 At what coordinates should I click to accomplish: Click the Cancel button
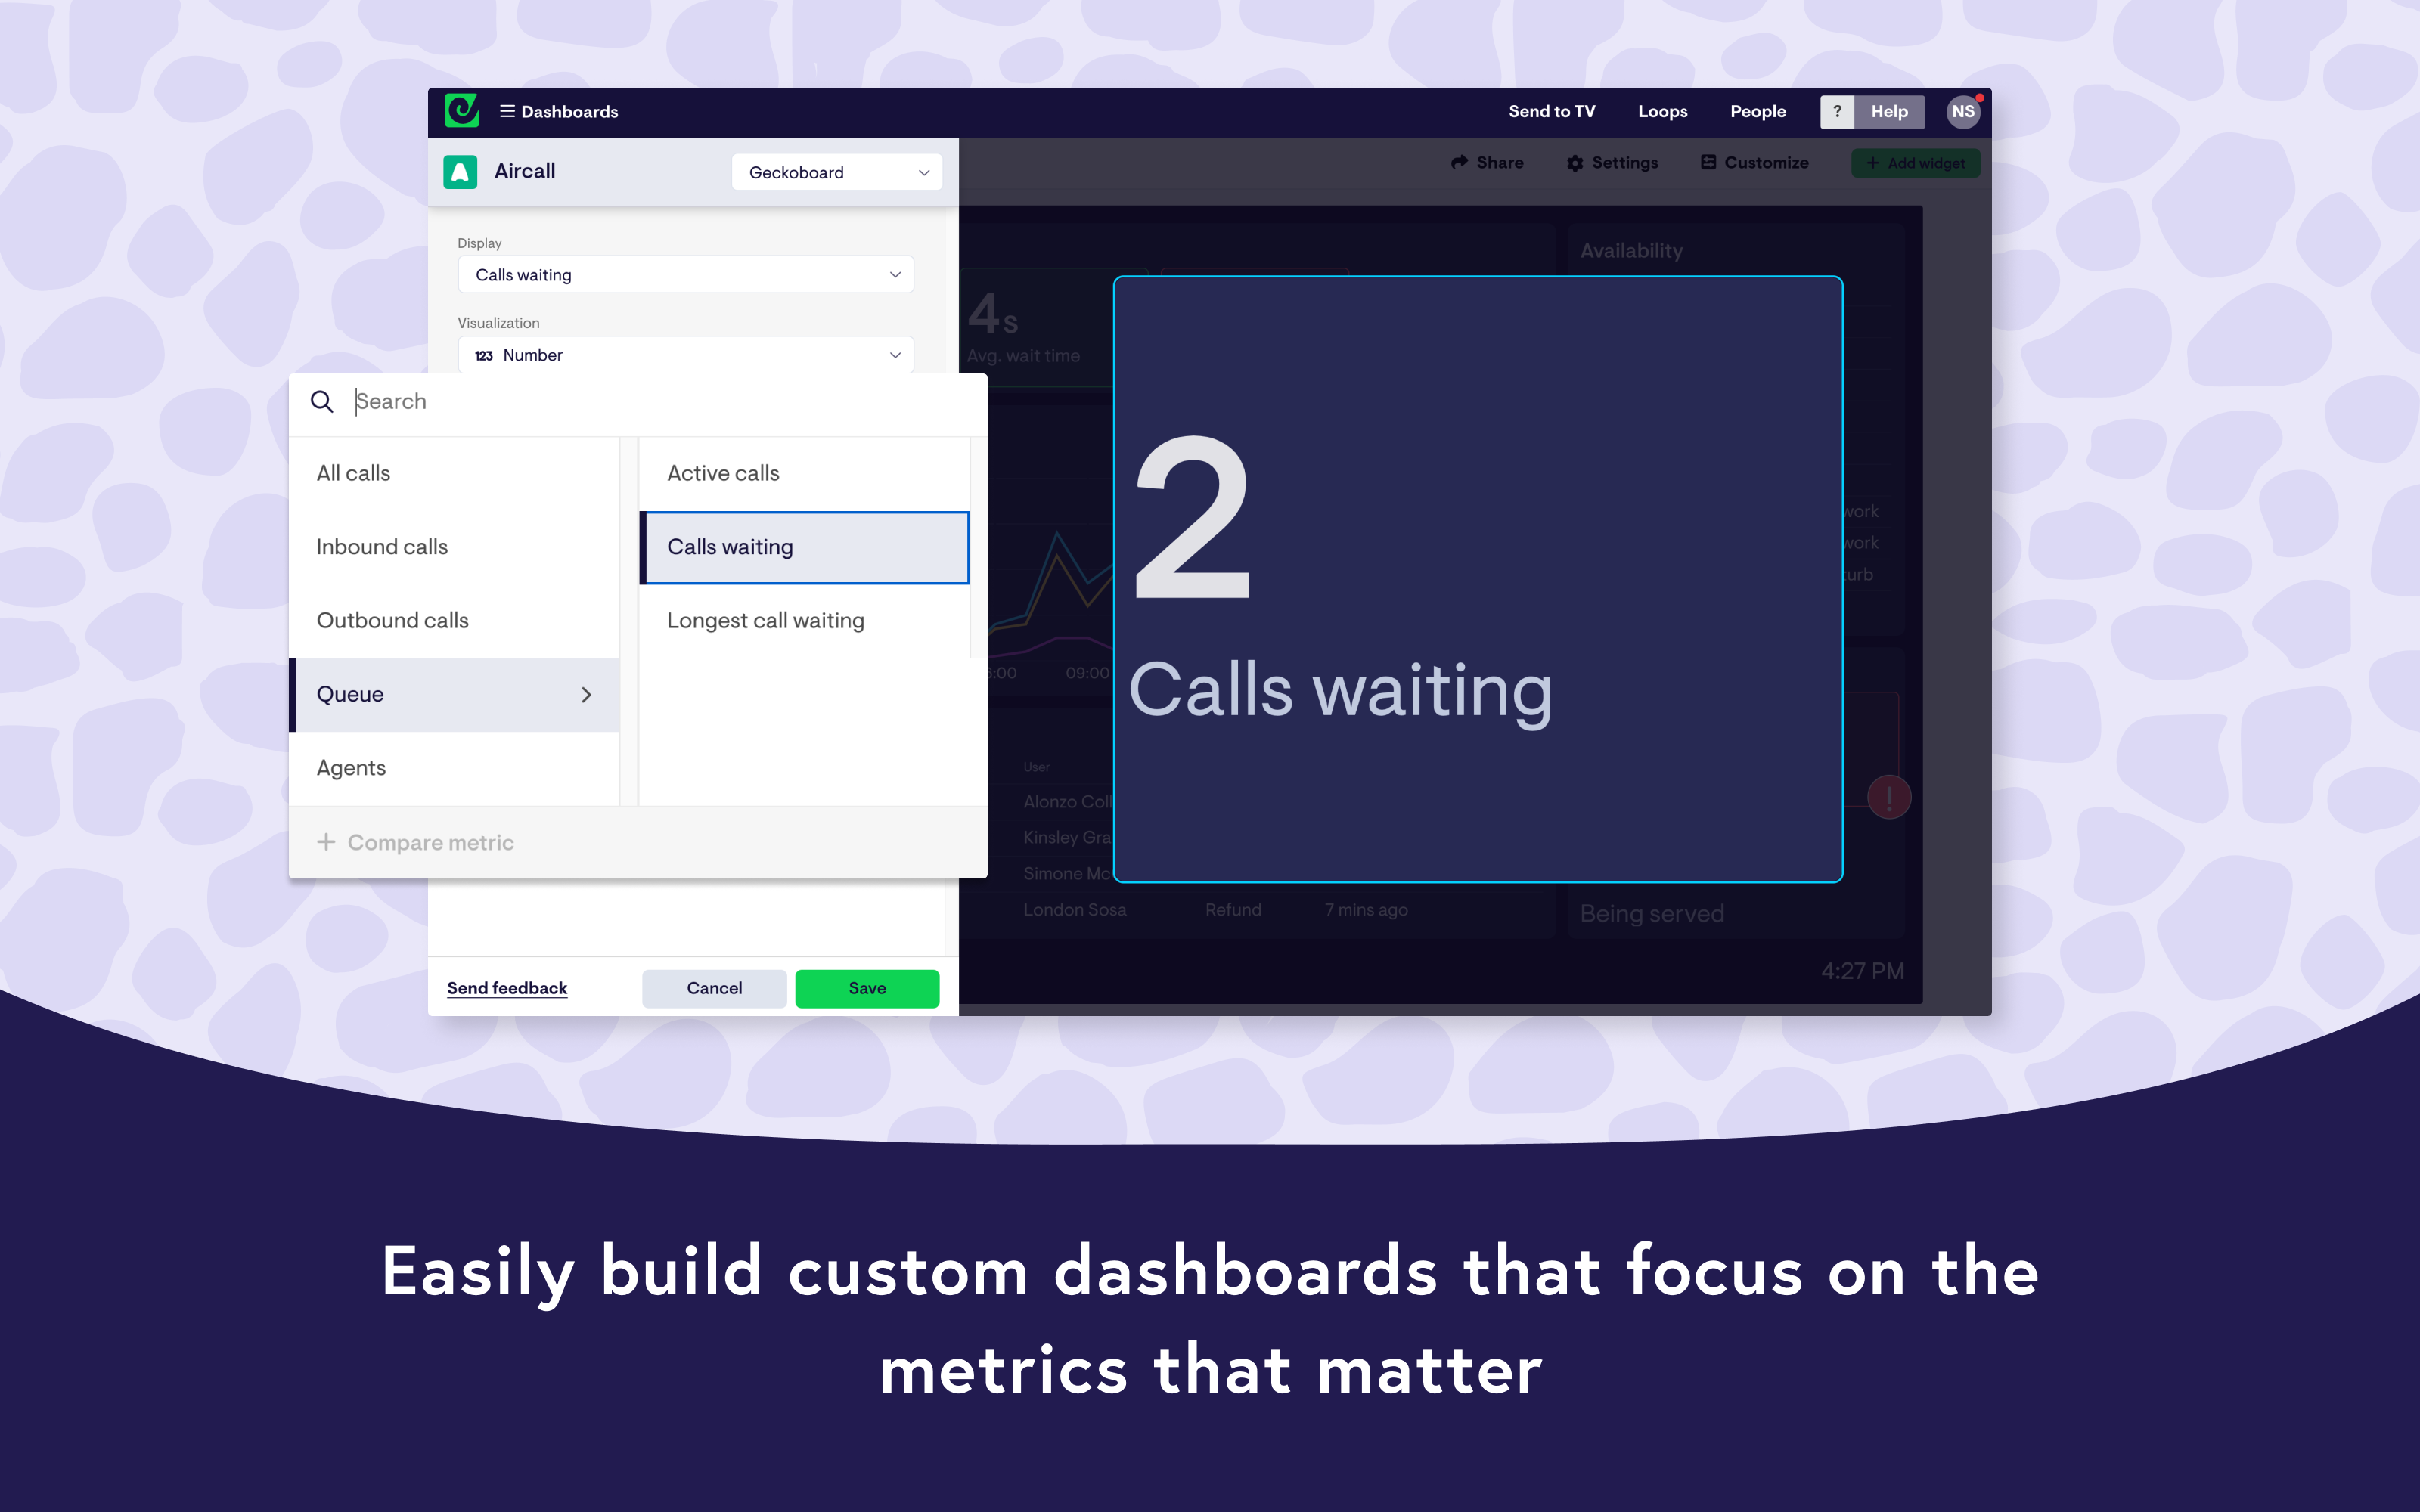tap(715, 987)
